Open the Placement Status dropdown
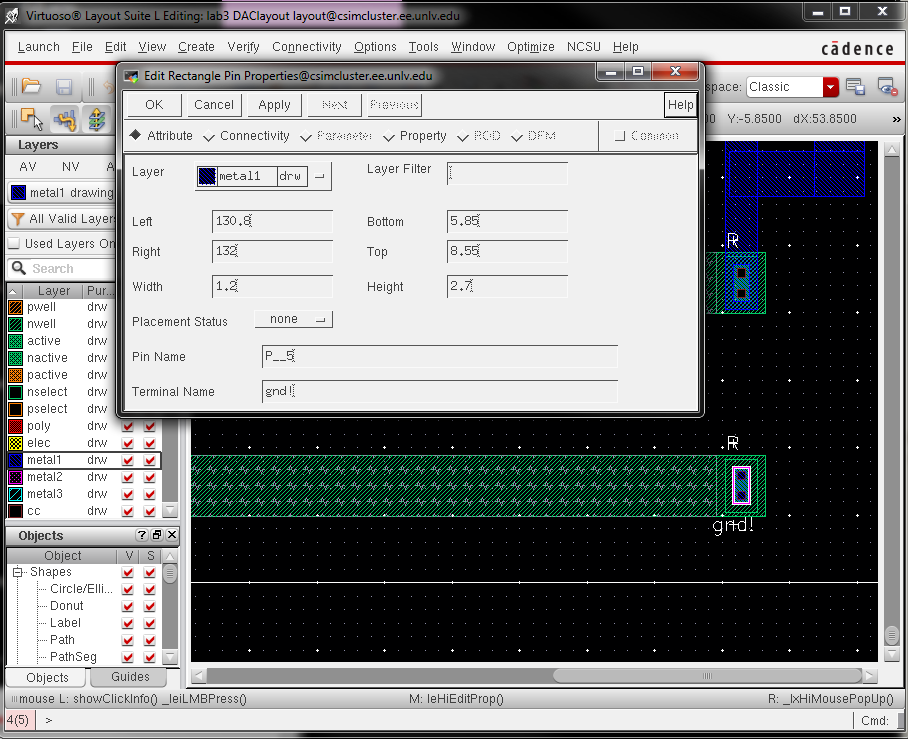 293,319
